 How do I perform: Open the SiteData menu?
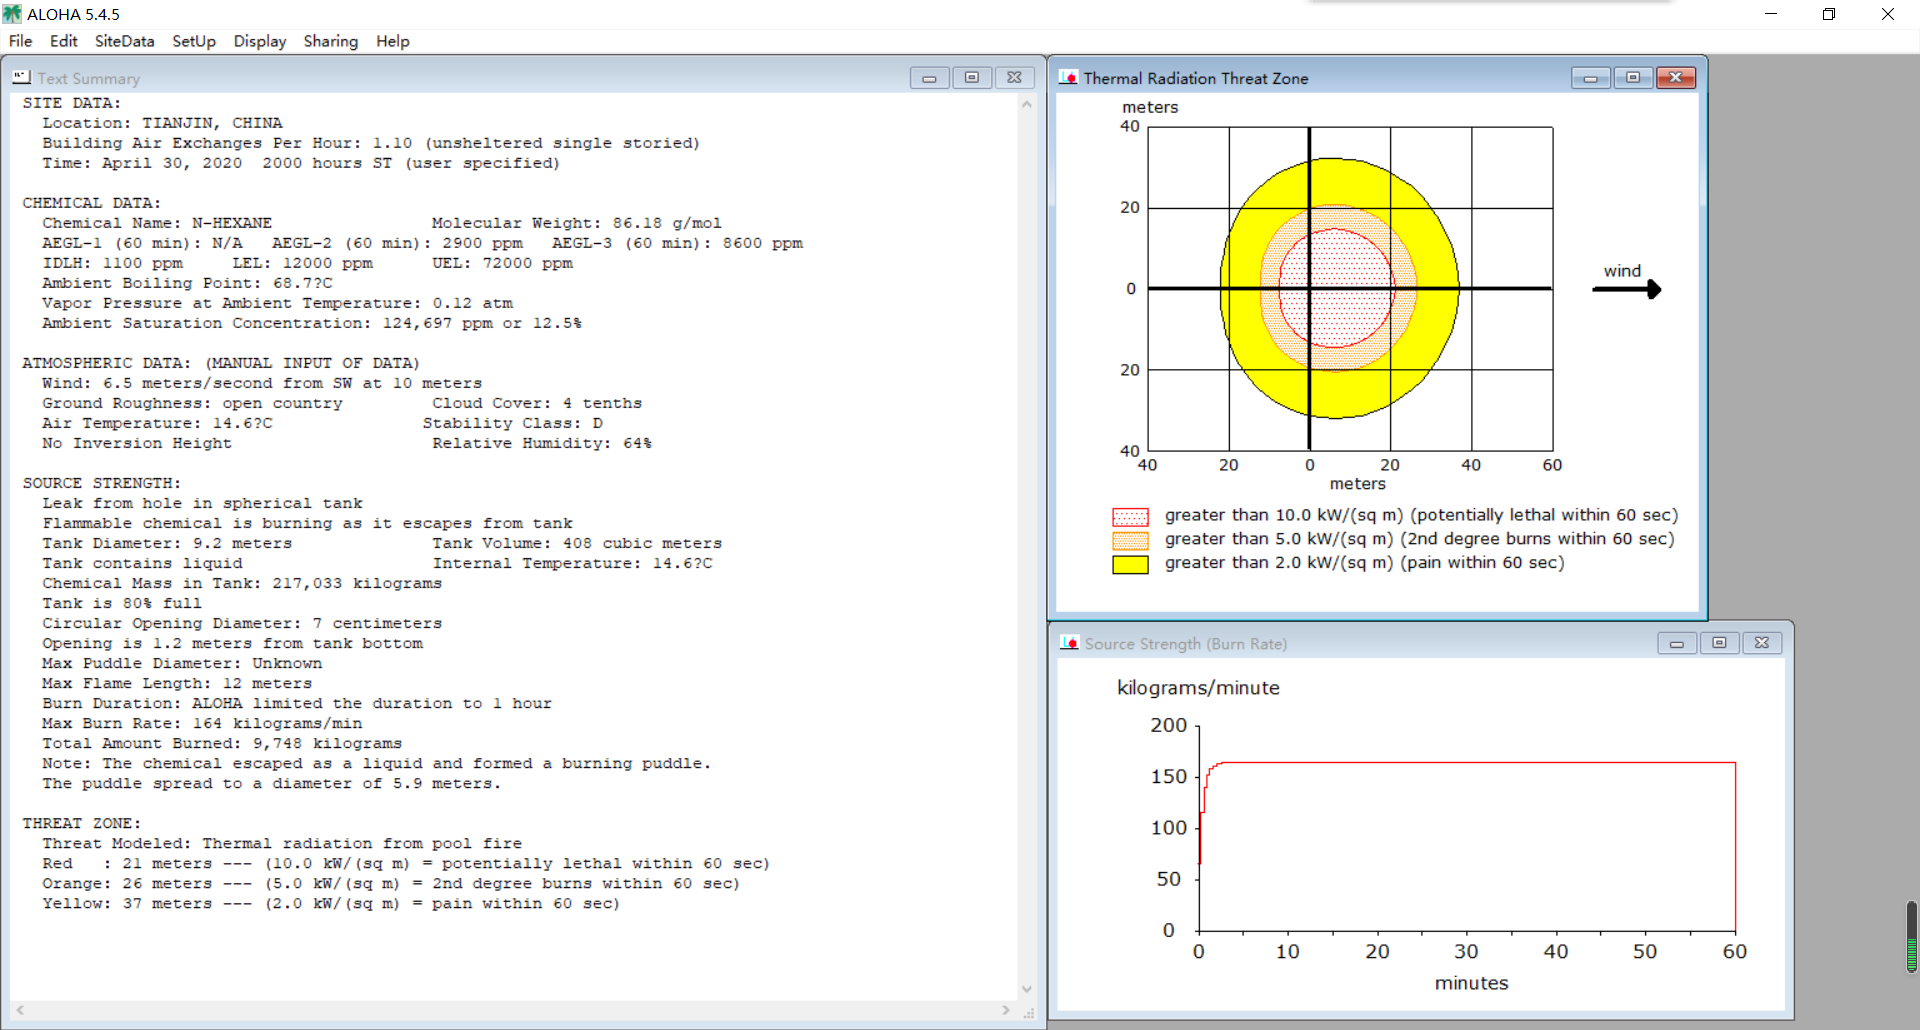coord(124,41)
